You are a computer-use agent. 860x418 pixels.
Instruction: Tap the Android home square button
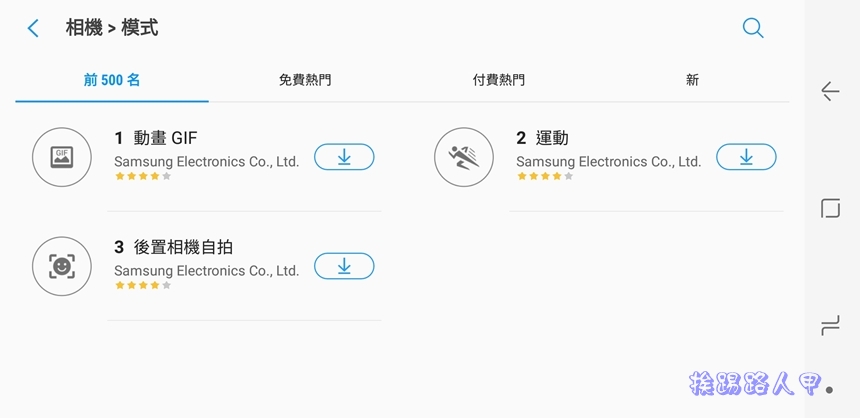pyautogui.click(x=830, y=208)
